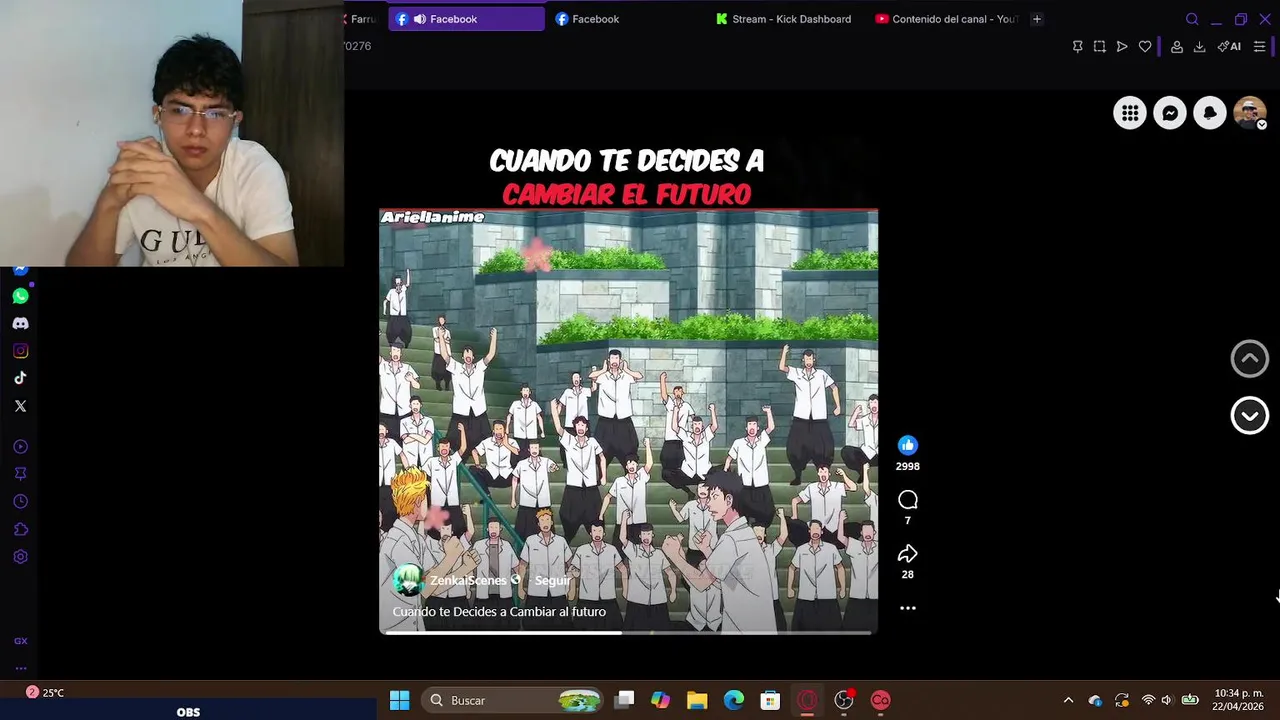
Task: Open weather widget showing 25°C
Action: (45, 692)
